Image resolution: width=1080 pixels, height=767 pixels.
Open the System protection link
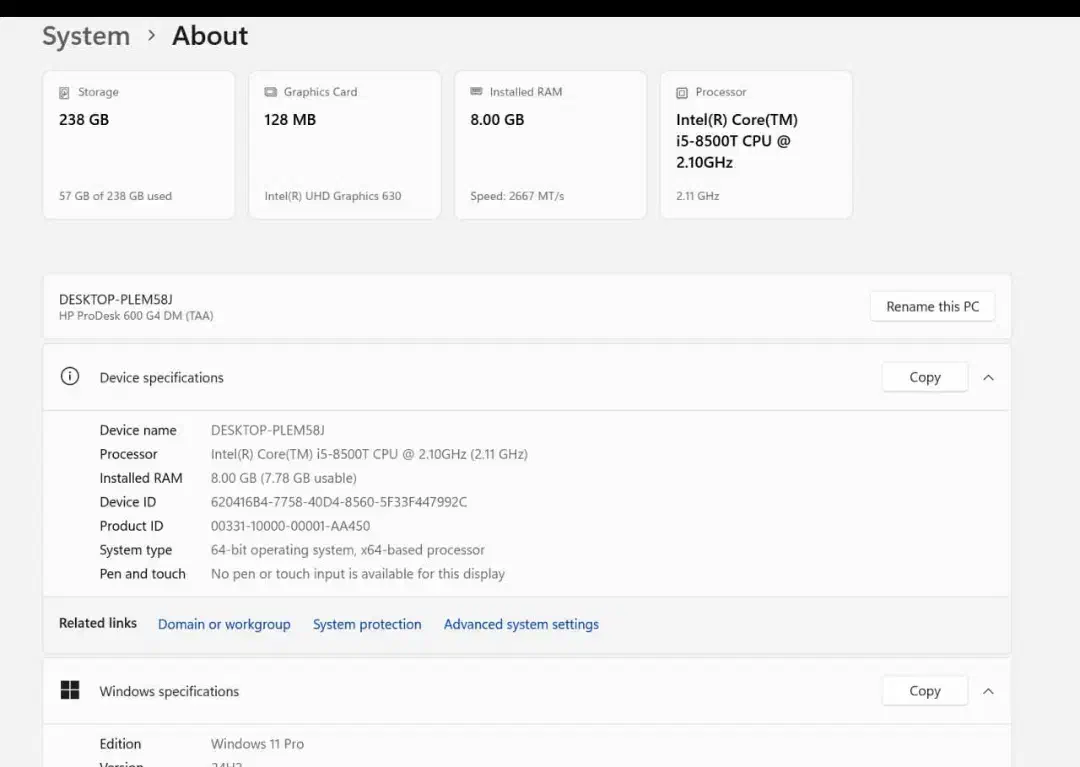(367, 624)
